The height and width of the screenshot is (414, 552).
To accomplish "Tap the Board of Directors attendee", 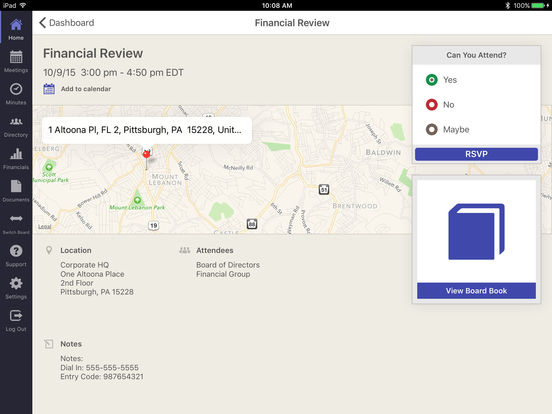I will tap(228, 265).
